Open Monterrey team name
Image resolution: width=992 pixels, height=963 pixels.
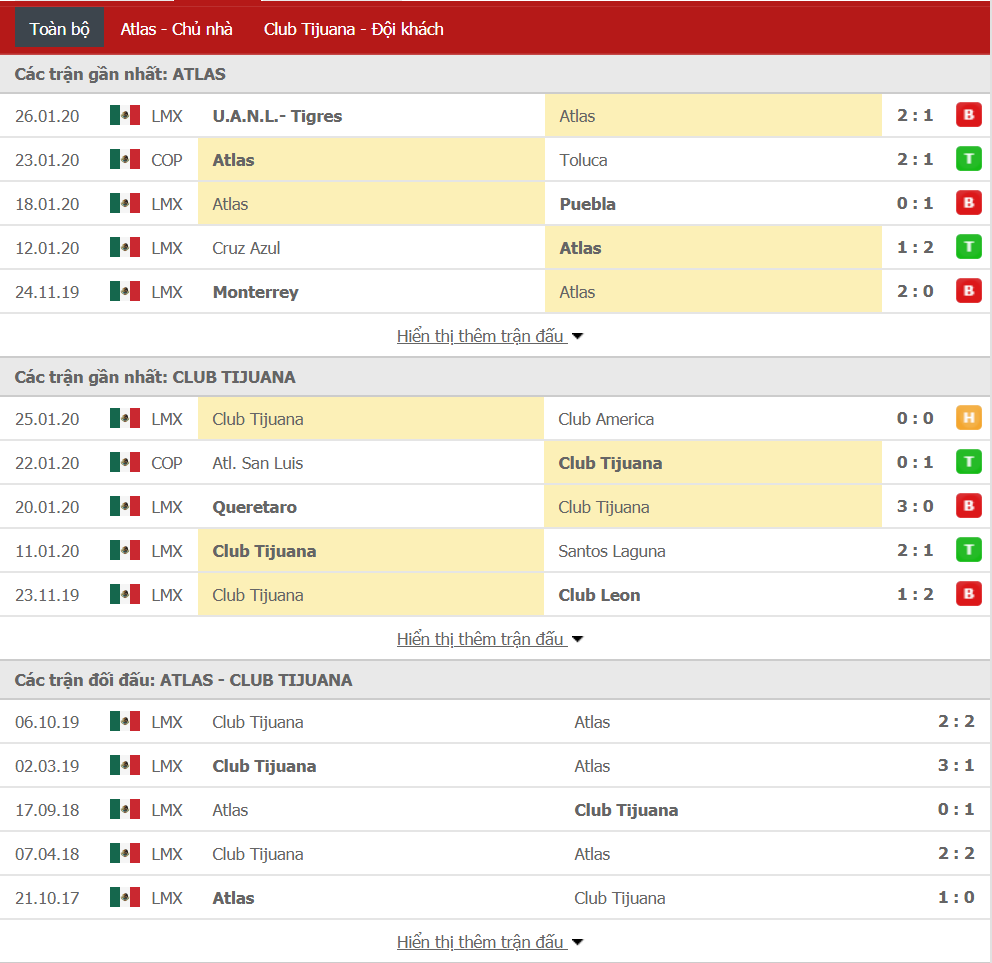tap(256, 292)
